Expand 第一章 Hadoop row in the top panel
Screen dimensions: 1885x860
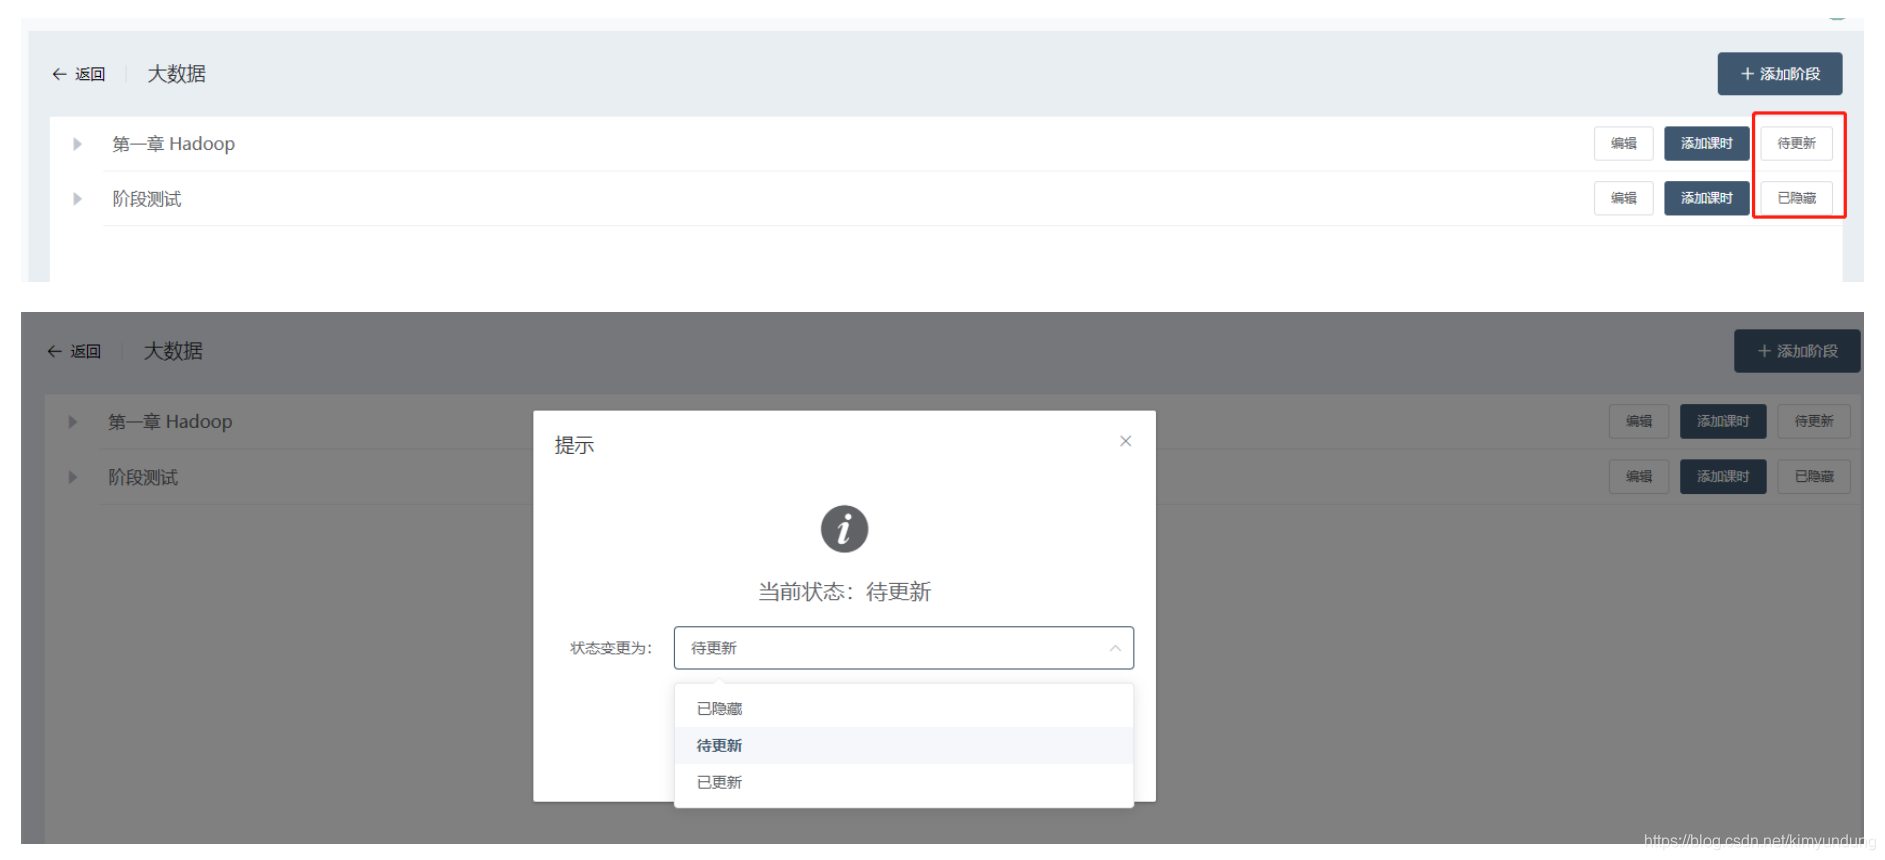point(77,144)
